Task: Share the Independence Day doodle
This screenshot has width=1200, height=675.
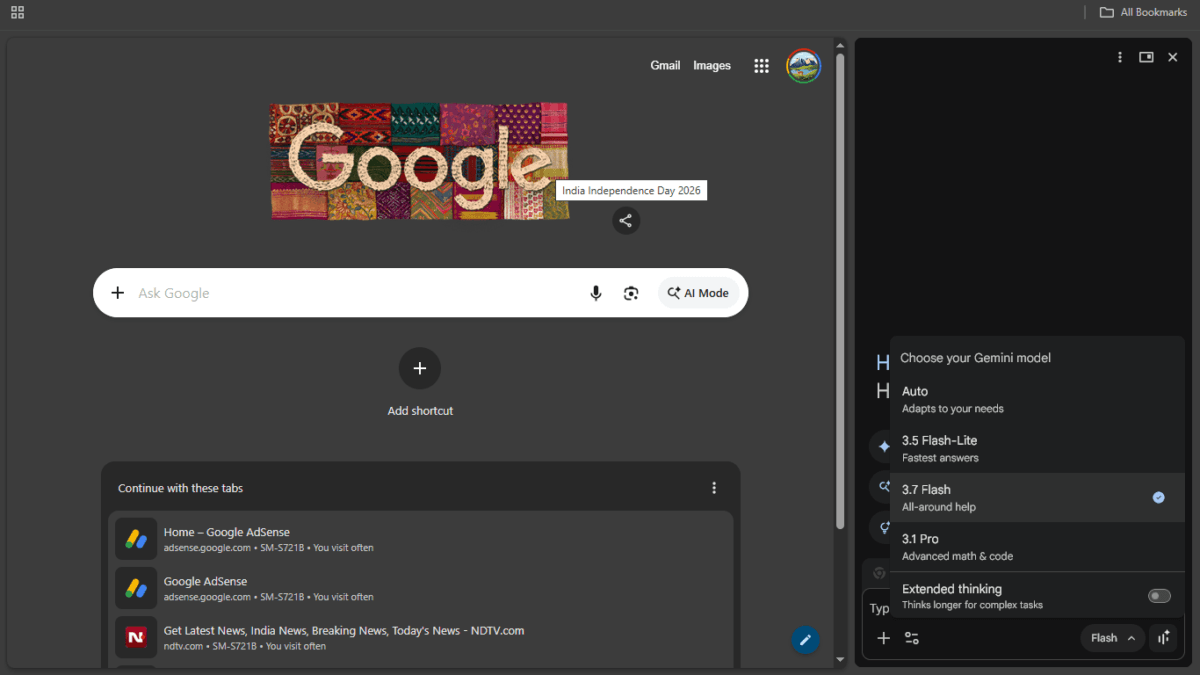Action: pyautogui.click(x=626, y=221)
